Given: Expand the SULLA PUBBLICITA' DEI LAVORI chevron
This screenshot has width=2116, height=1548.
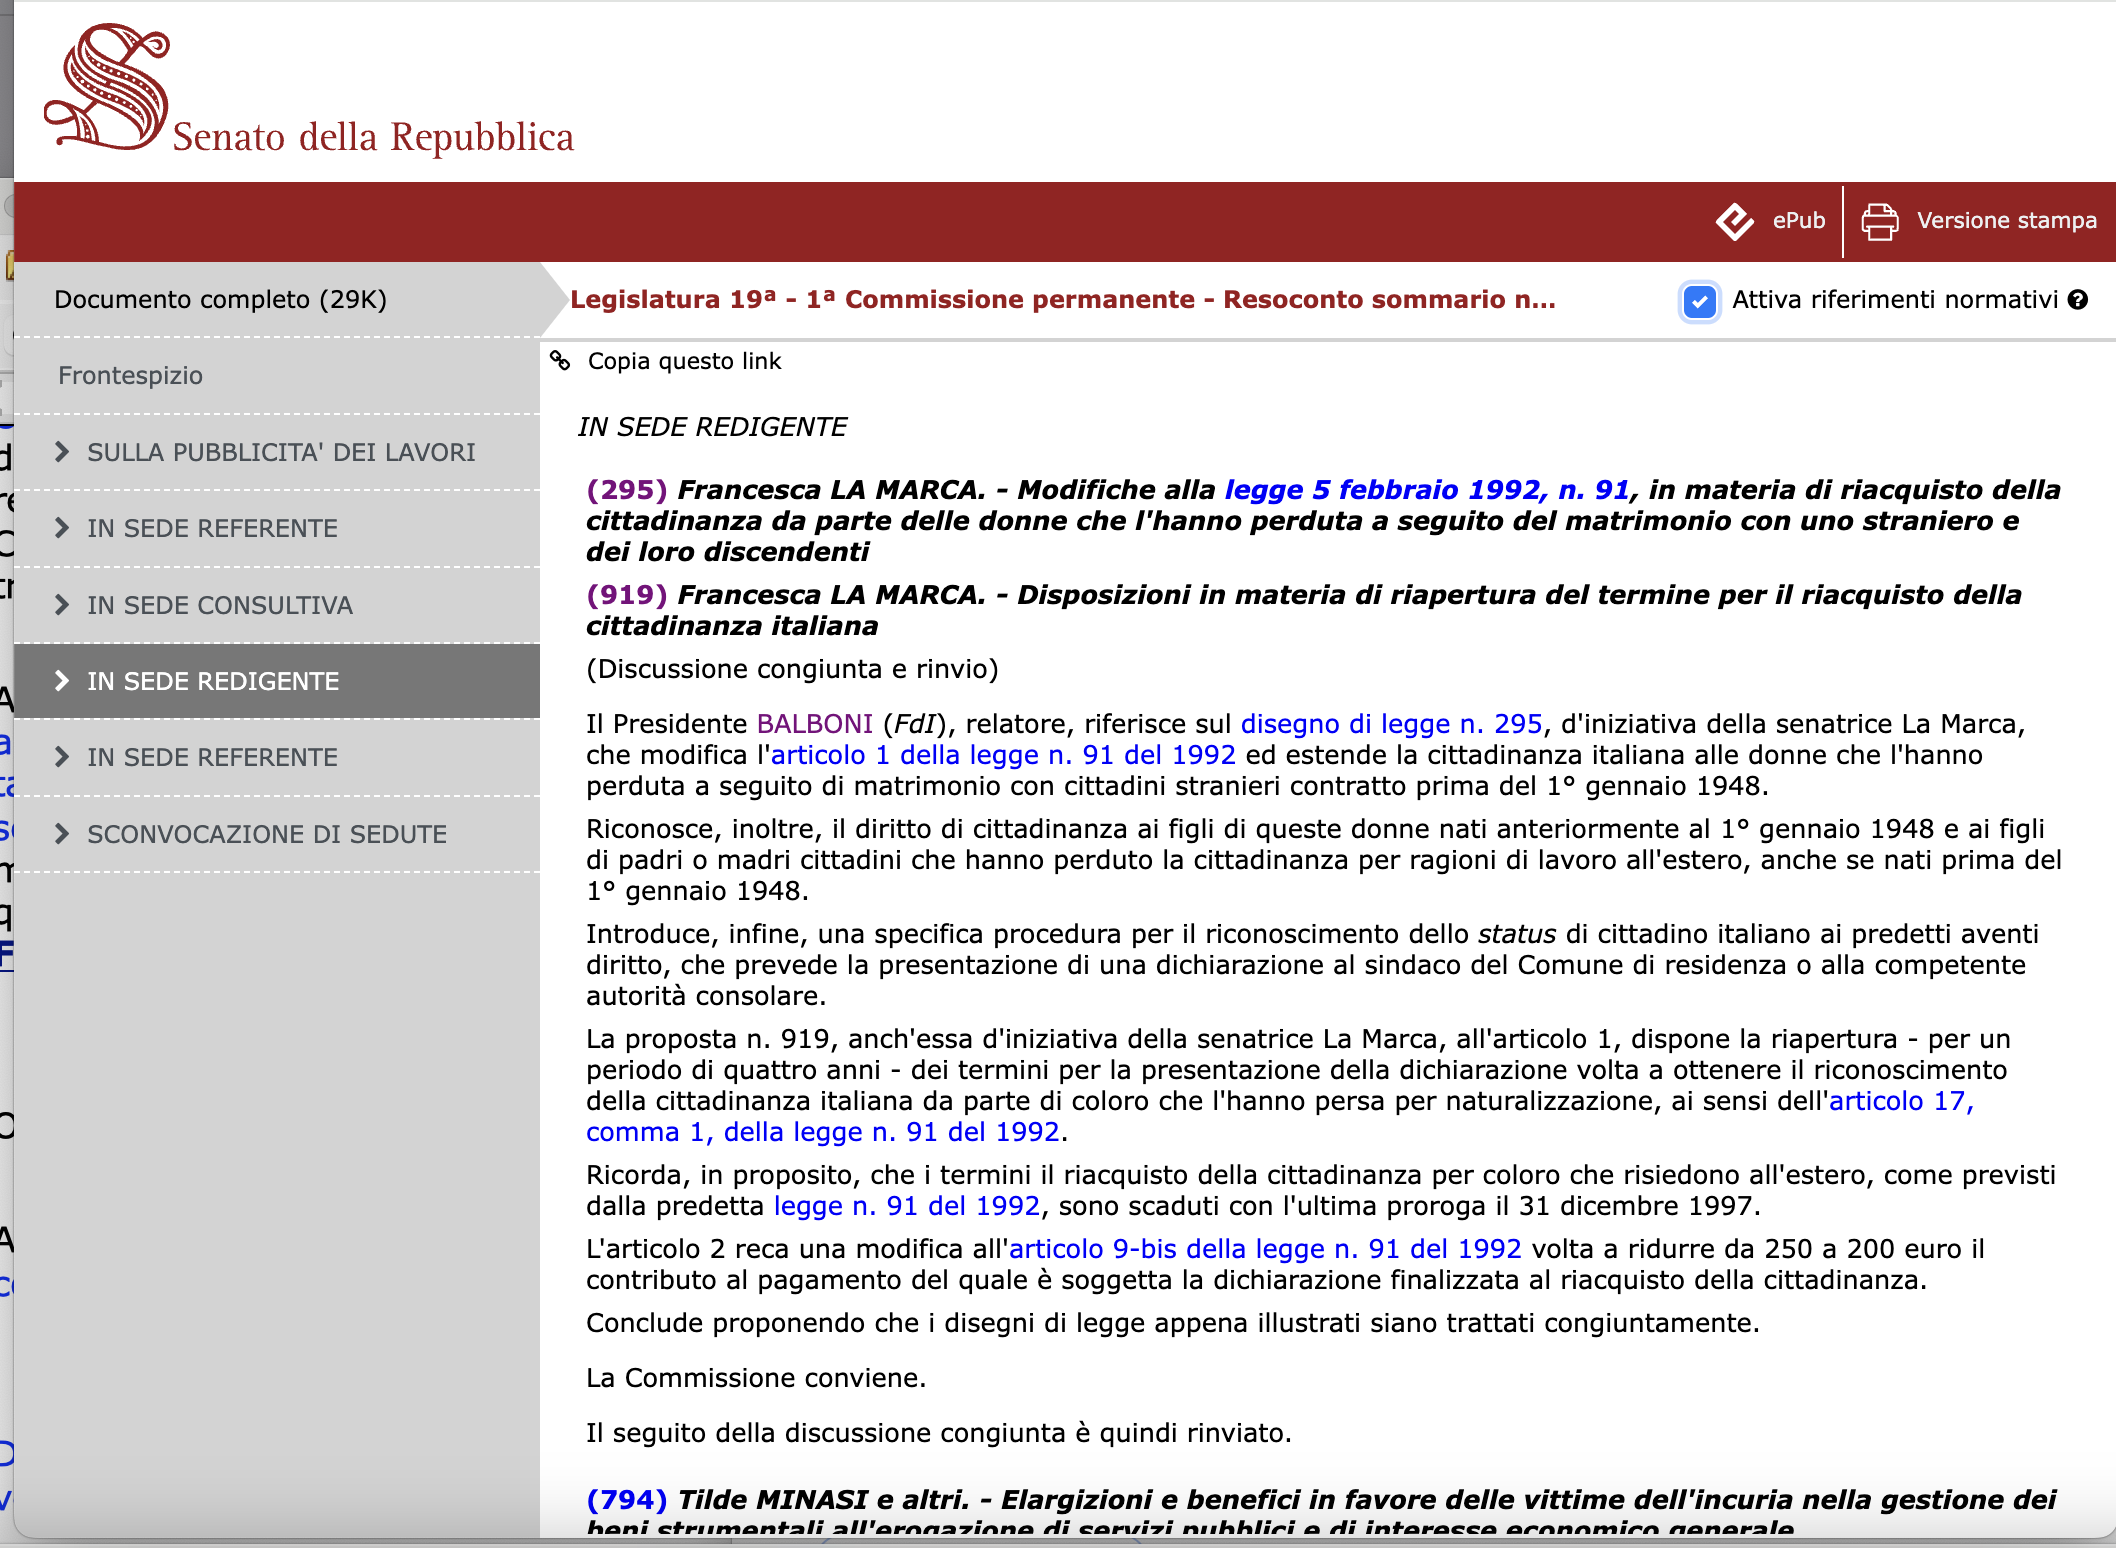Looking at the screenshot, I should coord(62,452).
